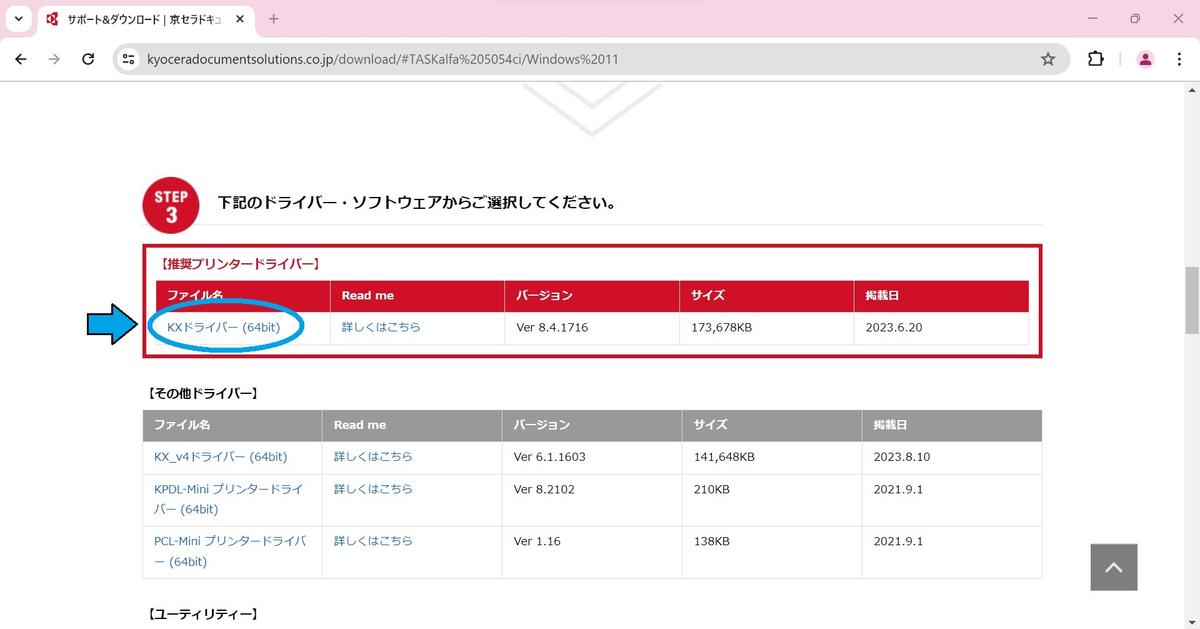Open the Chrome profile avatar icon
This screenshot has width=1200, height=629.
[1145, 59]
